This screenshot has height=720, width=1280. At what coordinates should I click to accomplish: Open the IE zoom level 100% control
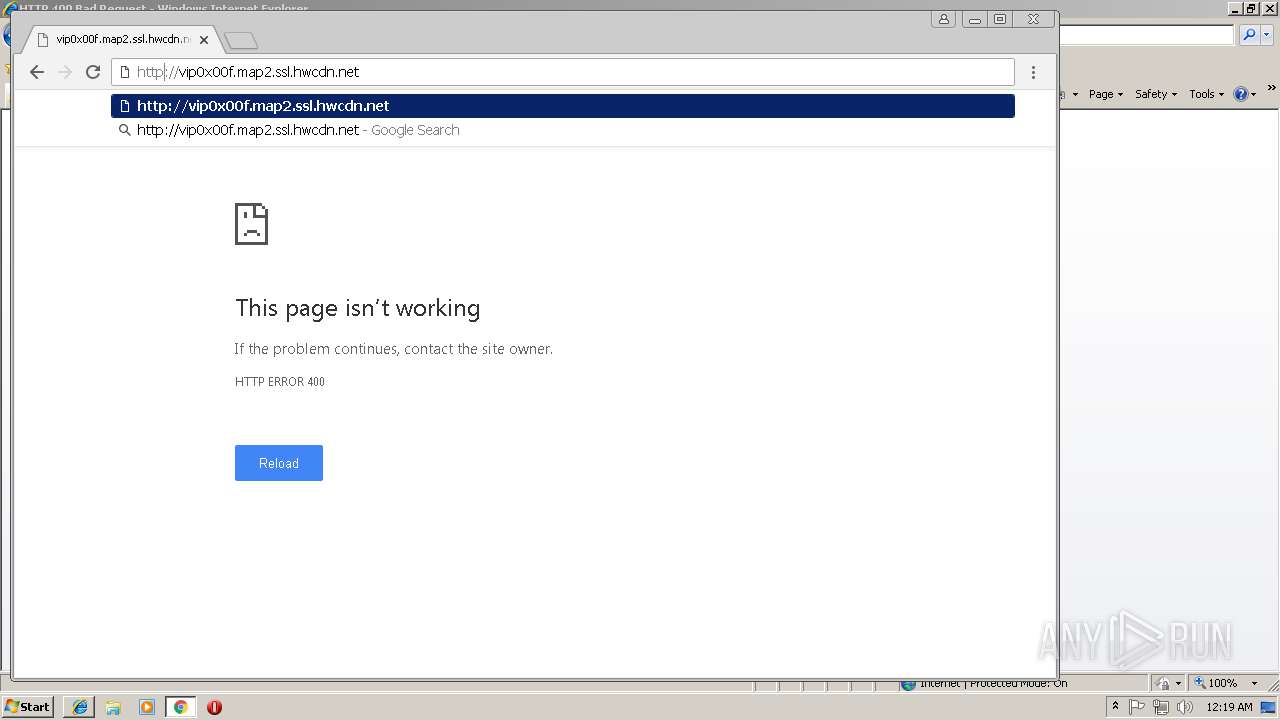coord(1226,683)
